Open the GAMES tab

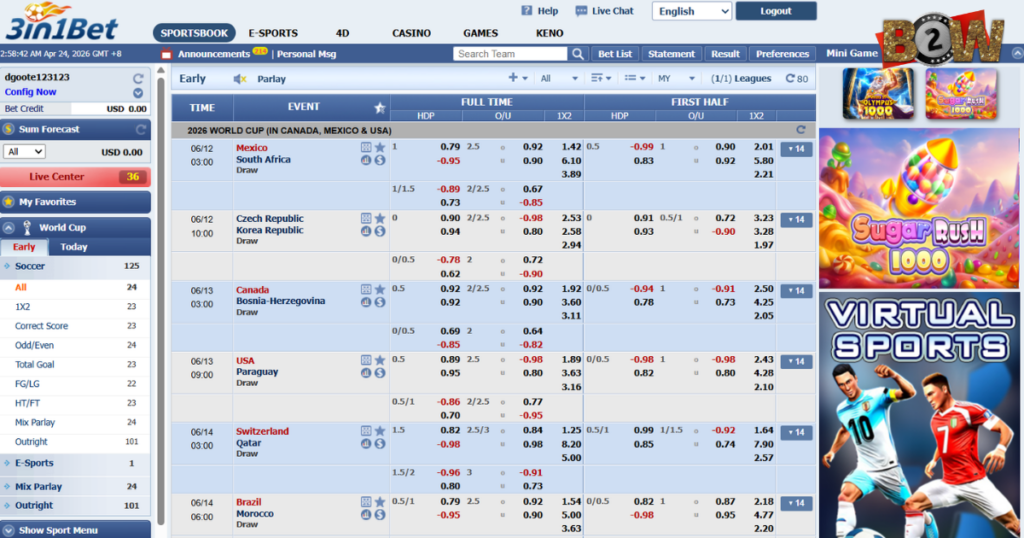tap(481, 33)
